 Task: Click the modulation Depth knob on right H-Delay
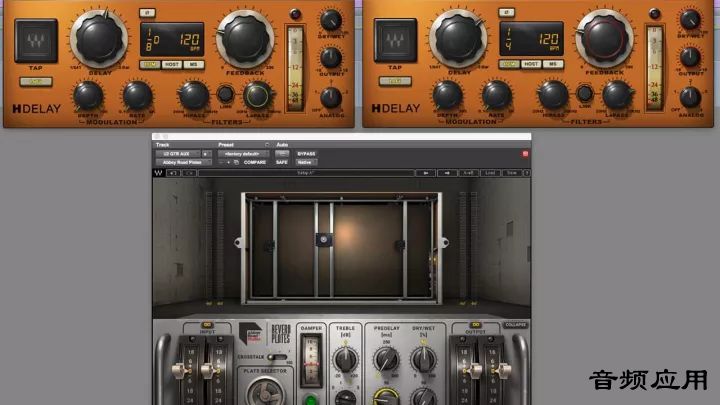point(447,96)
